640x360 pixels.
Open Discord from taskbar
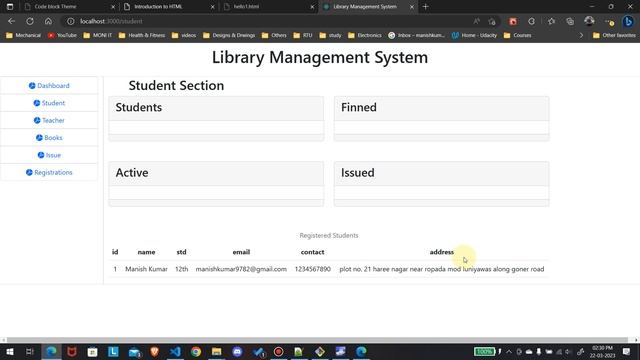pyautogui.click(x=237, y=351)
